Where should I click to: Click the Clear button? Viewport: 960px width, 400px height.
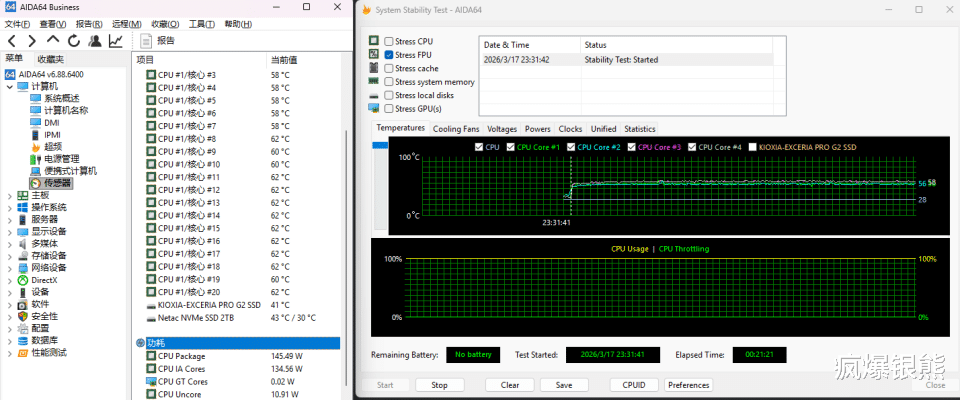point(509,385)
